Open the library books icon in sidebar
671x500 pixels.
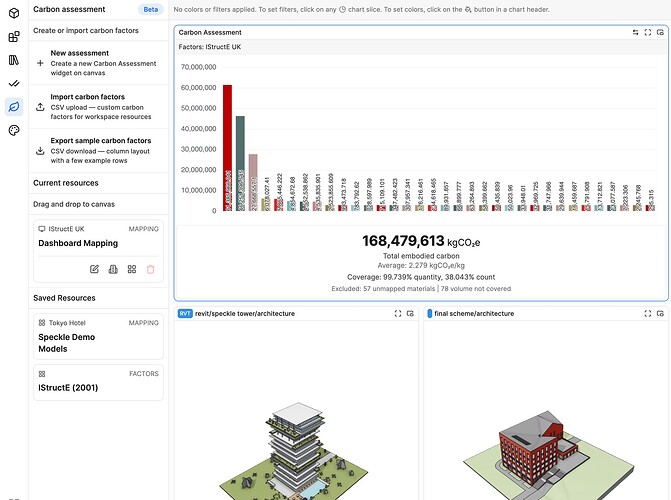pos(14,60)
